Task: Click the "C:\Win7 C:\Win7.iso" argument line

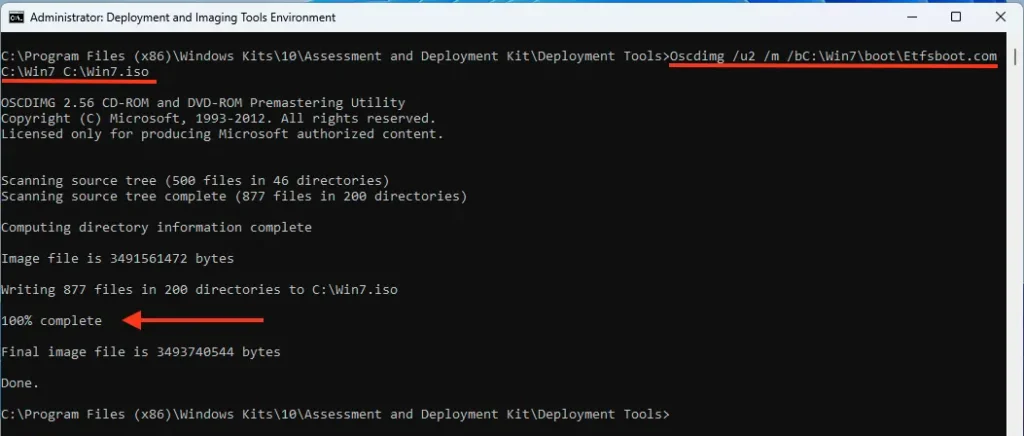Action: 78,72
